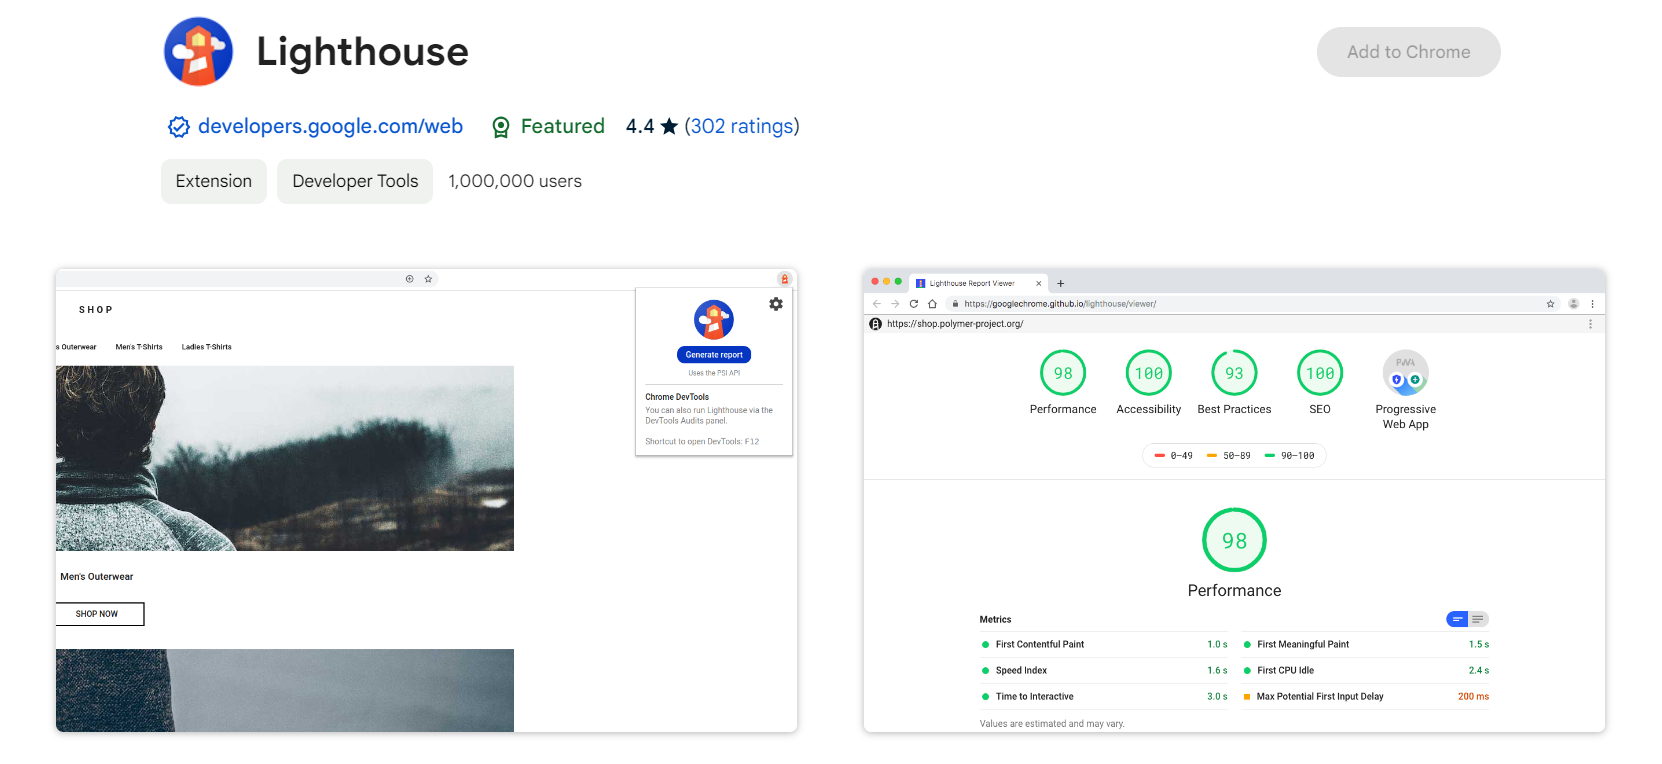The width and height of the screenshot is (1662, 764).
Task: Click the rating star icon
Action: pyautogui.click(x=669, y=126)
